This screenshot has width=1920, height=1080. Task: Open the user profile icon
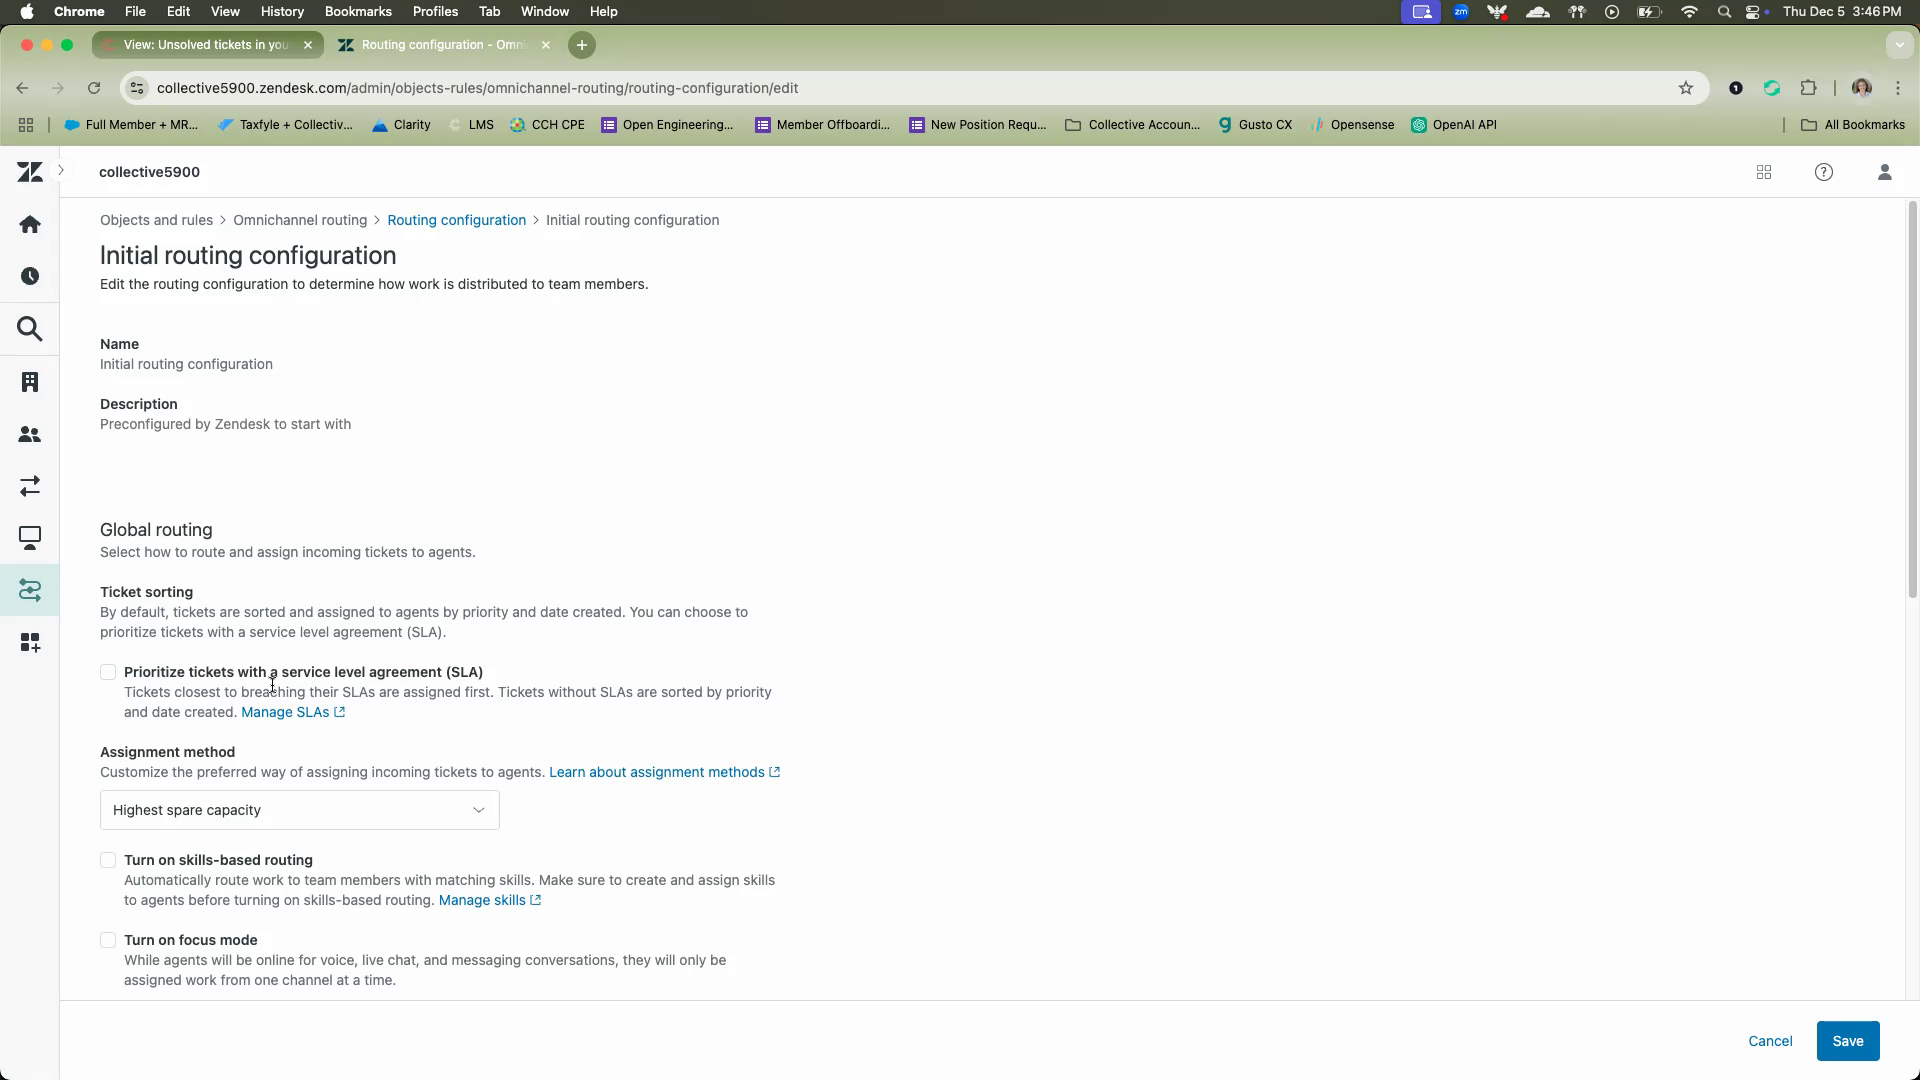tap(1885, 172)
